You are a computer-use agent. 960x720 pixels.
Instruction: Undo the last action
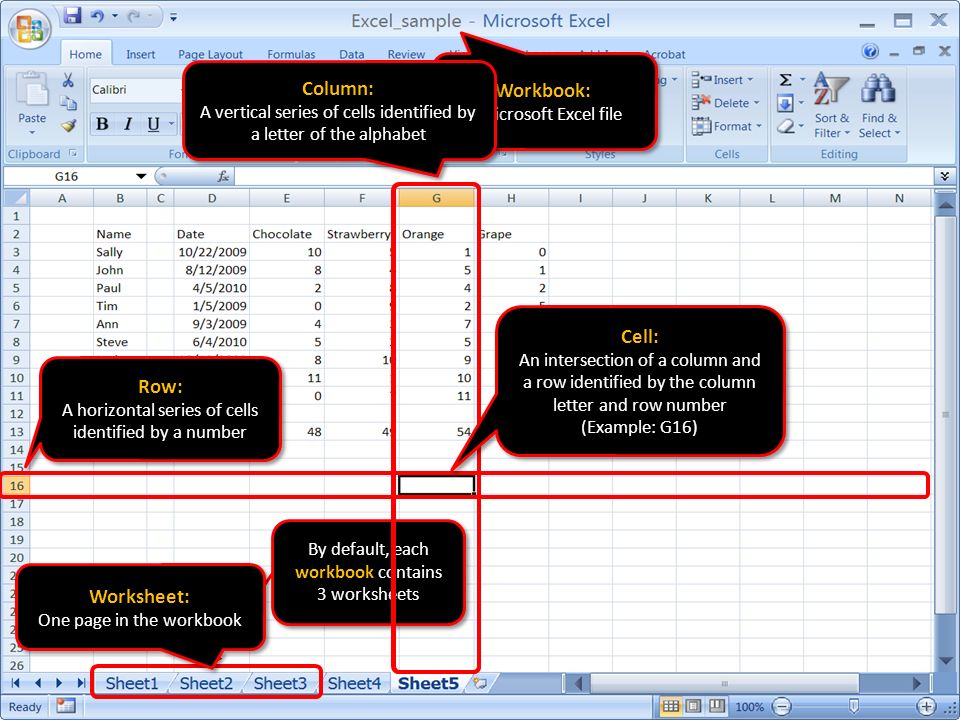pos(97,17)
